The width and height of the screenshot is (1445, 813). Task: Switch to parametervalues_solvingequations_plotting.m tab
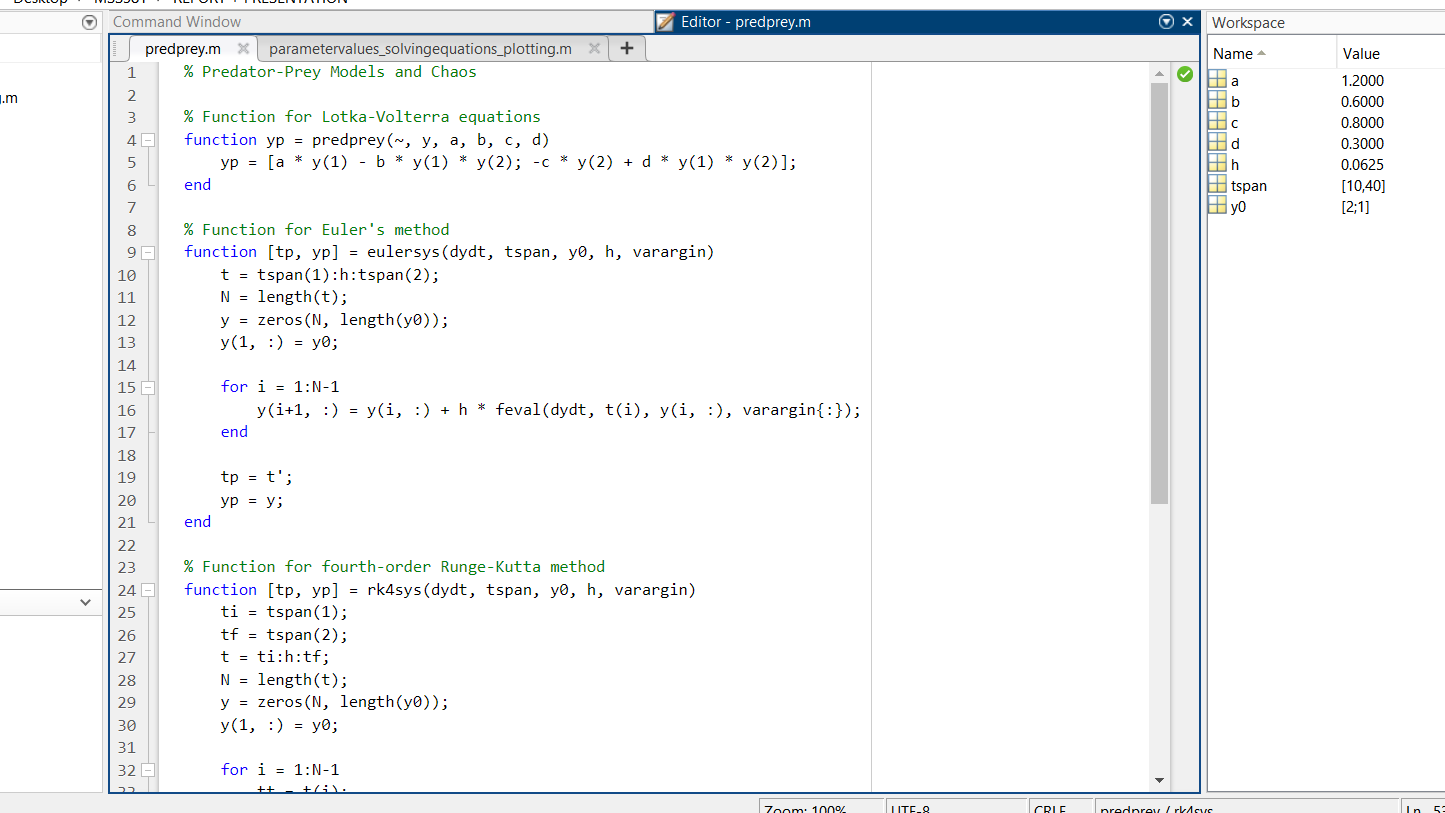[419, 47]
